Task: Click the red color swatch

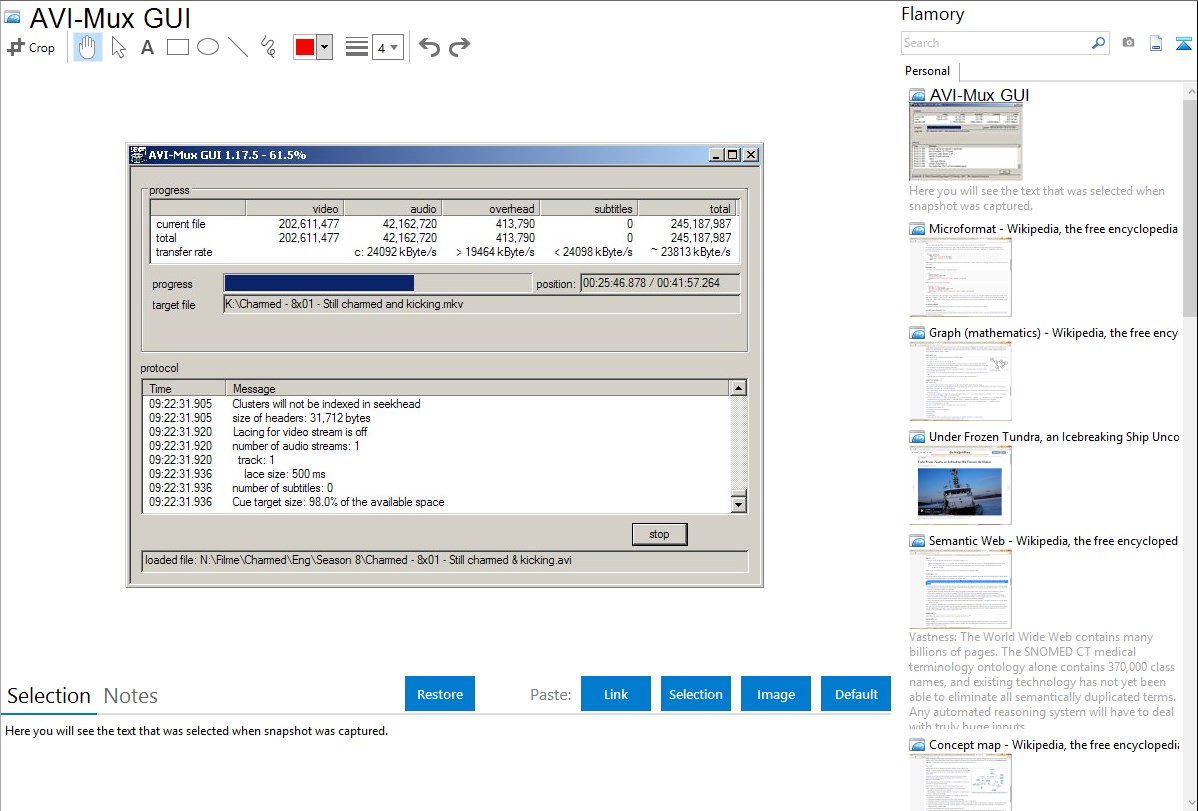Action: [305, 47]
